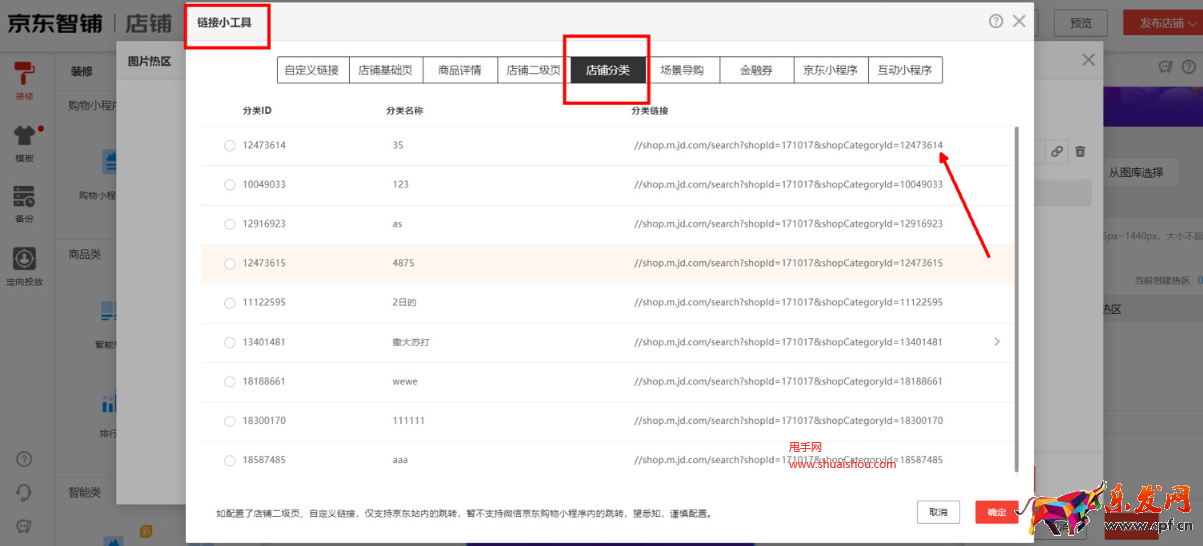Switch to 店铺二级页 tab

pyautogui.click(x=534, y=70)
